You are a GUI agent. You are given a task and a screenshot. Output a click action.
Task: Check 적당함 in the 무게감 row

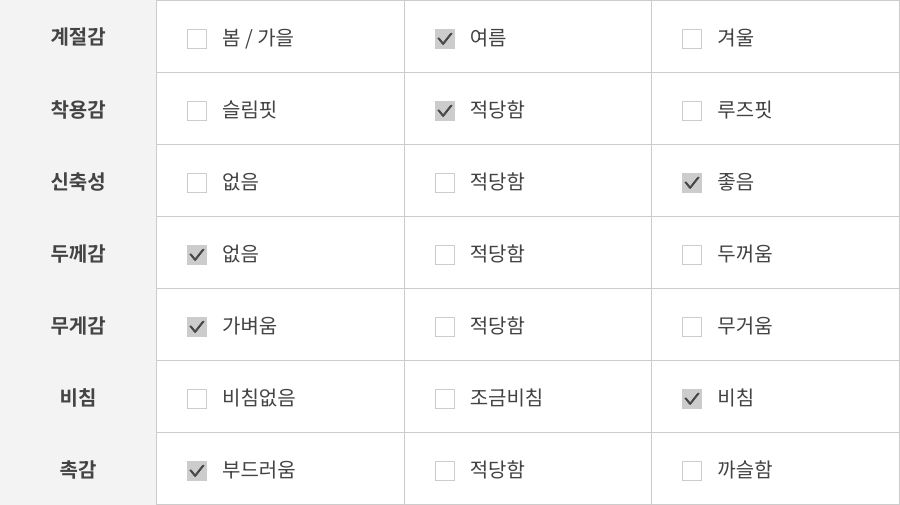pyautogui.click(x=445, y=327)
